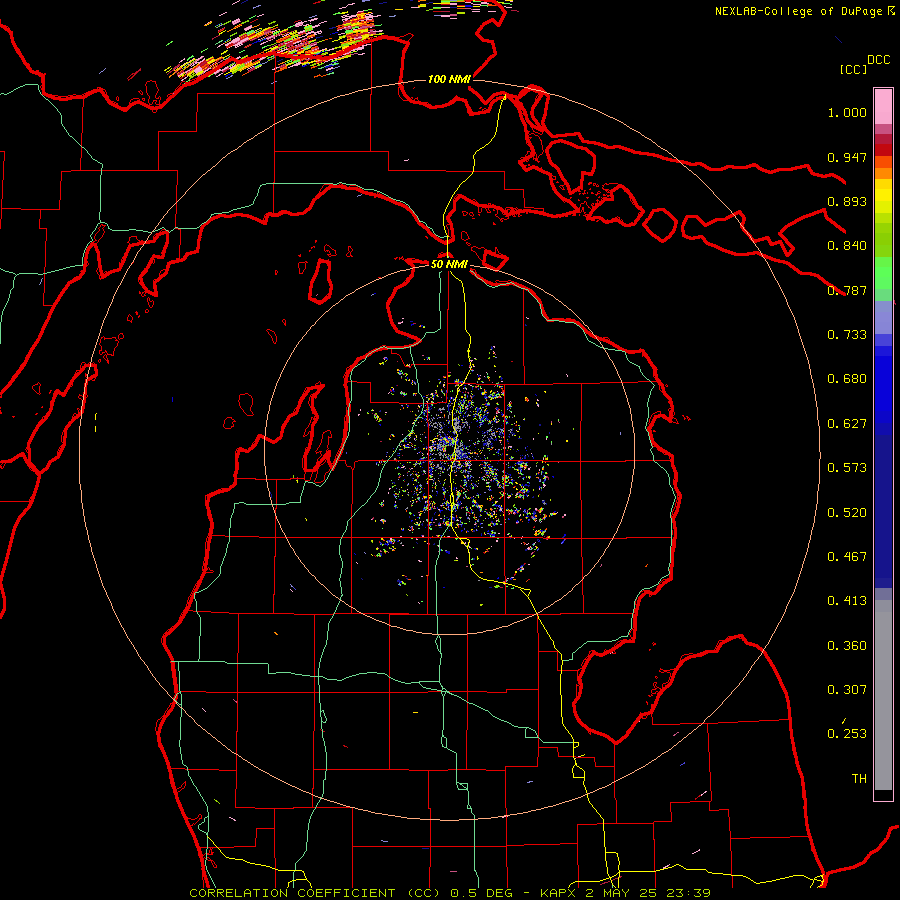Select the "0.680" scale value
This screenshot has width=900, height=900.
coord(847,379)
